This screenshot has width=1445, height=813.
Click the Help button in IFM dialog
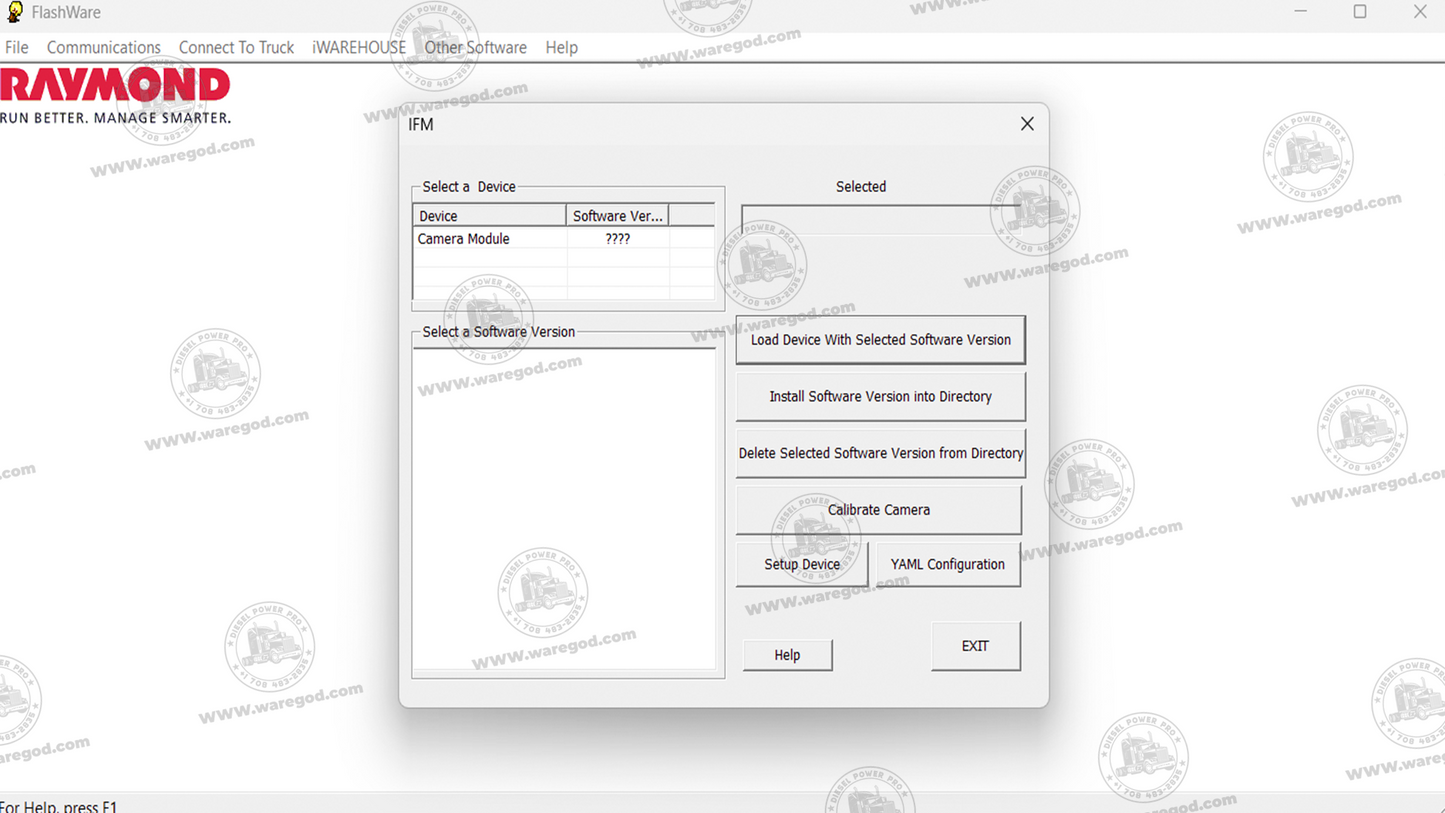[x=787, y=655]
